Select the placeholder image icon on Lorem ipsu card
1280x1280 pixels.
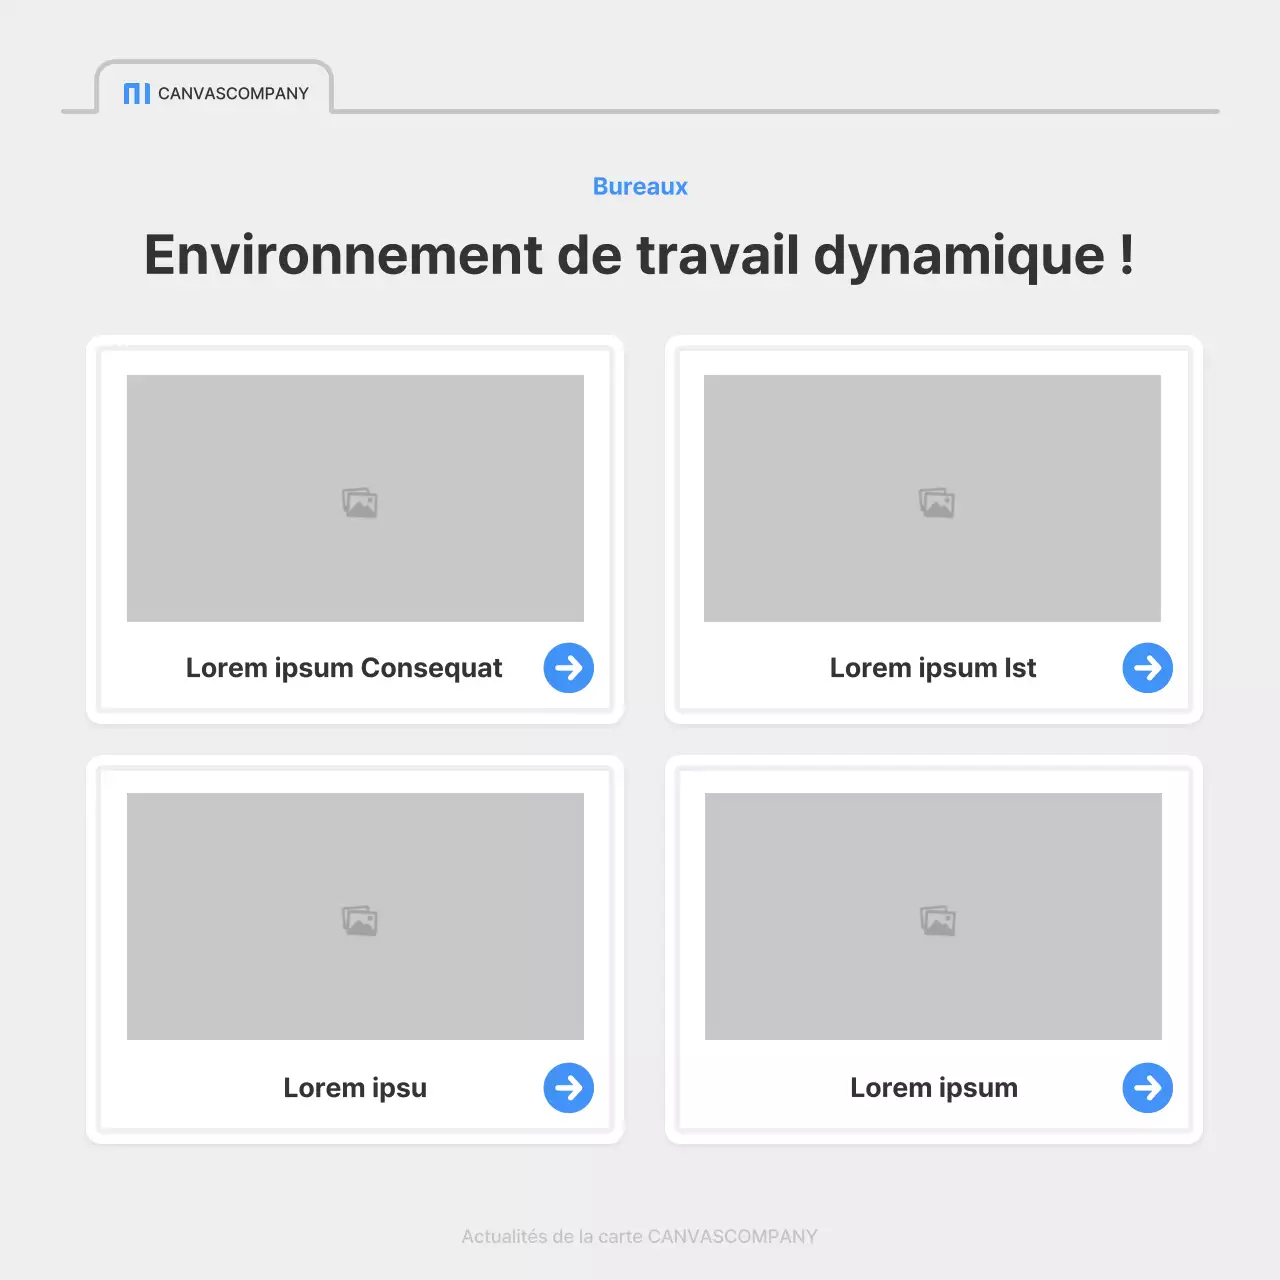coord(360,920)
